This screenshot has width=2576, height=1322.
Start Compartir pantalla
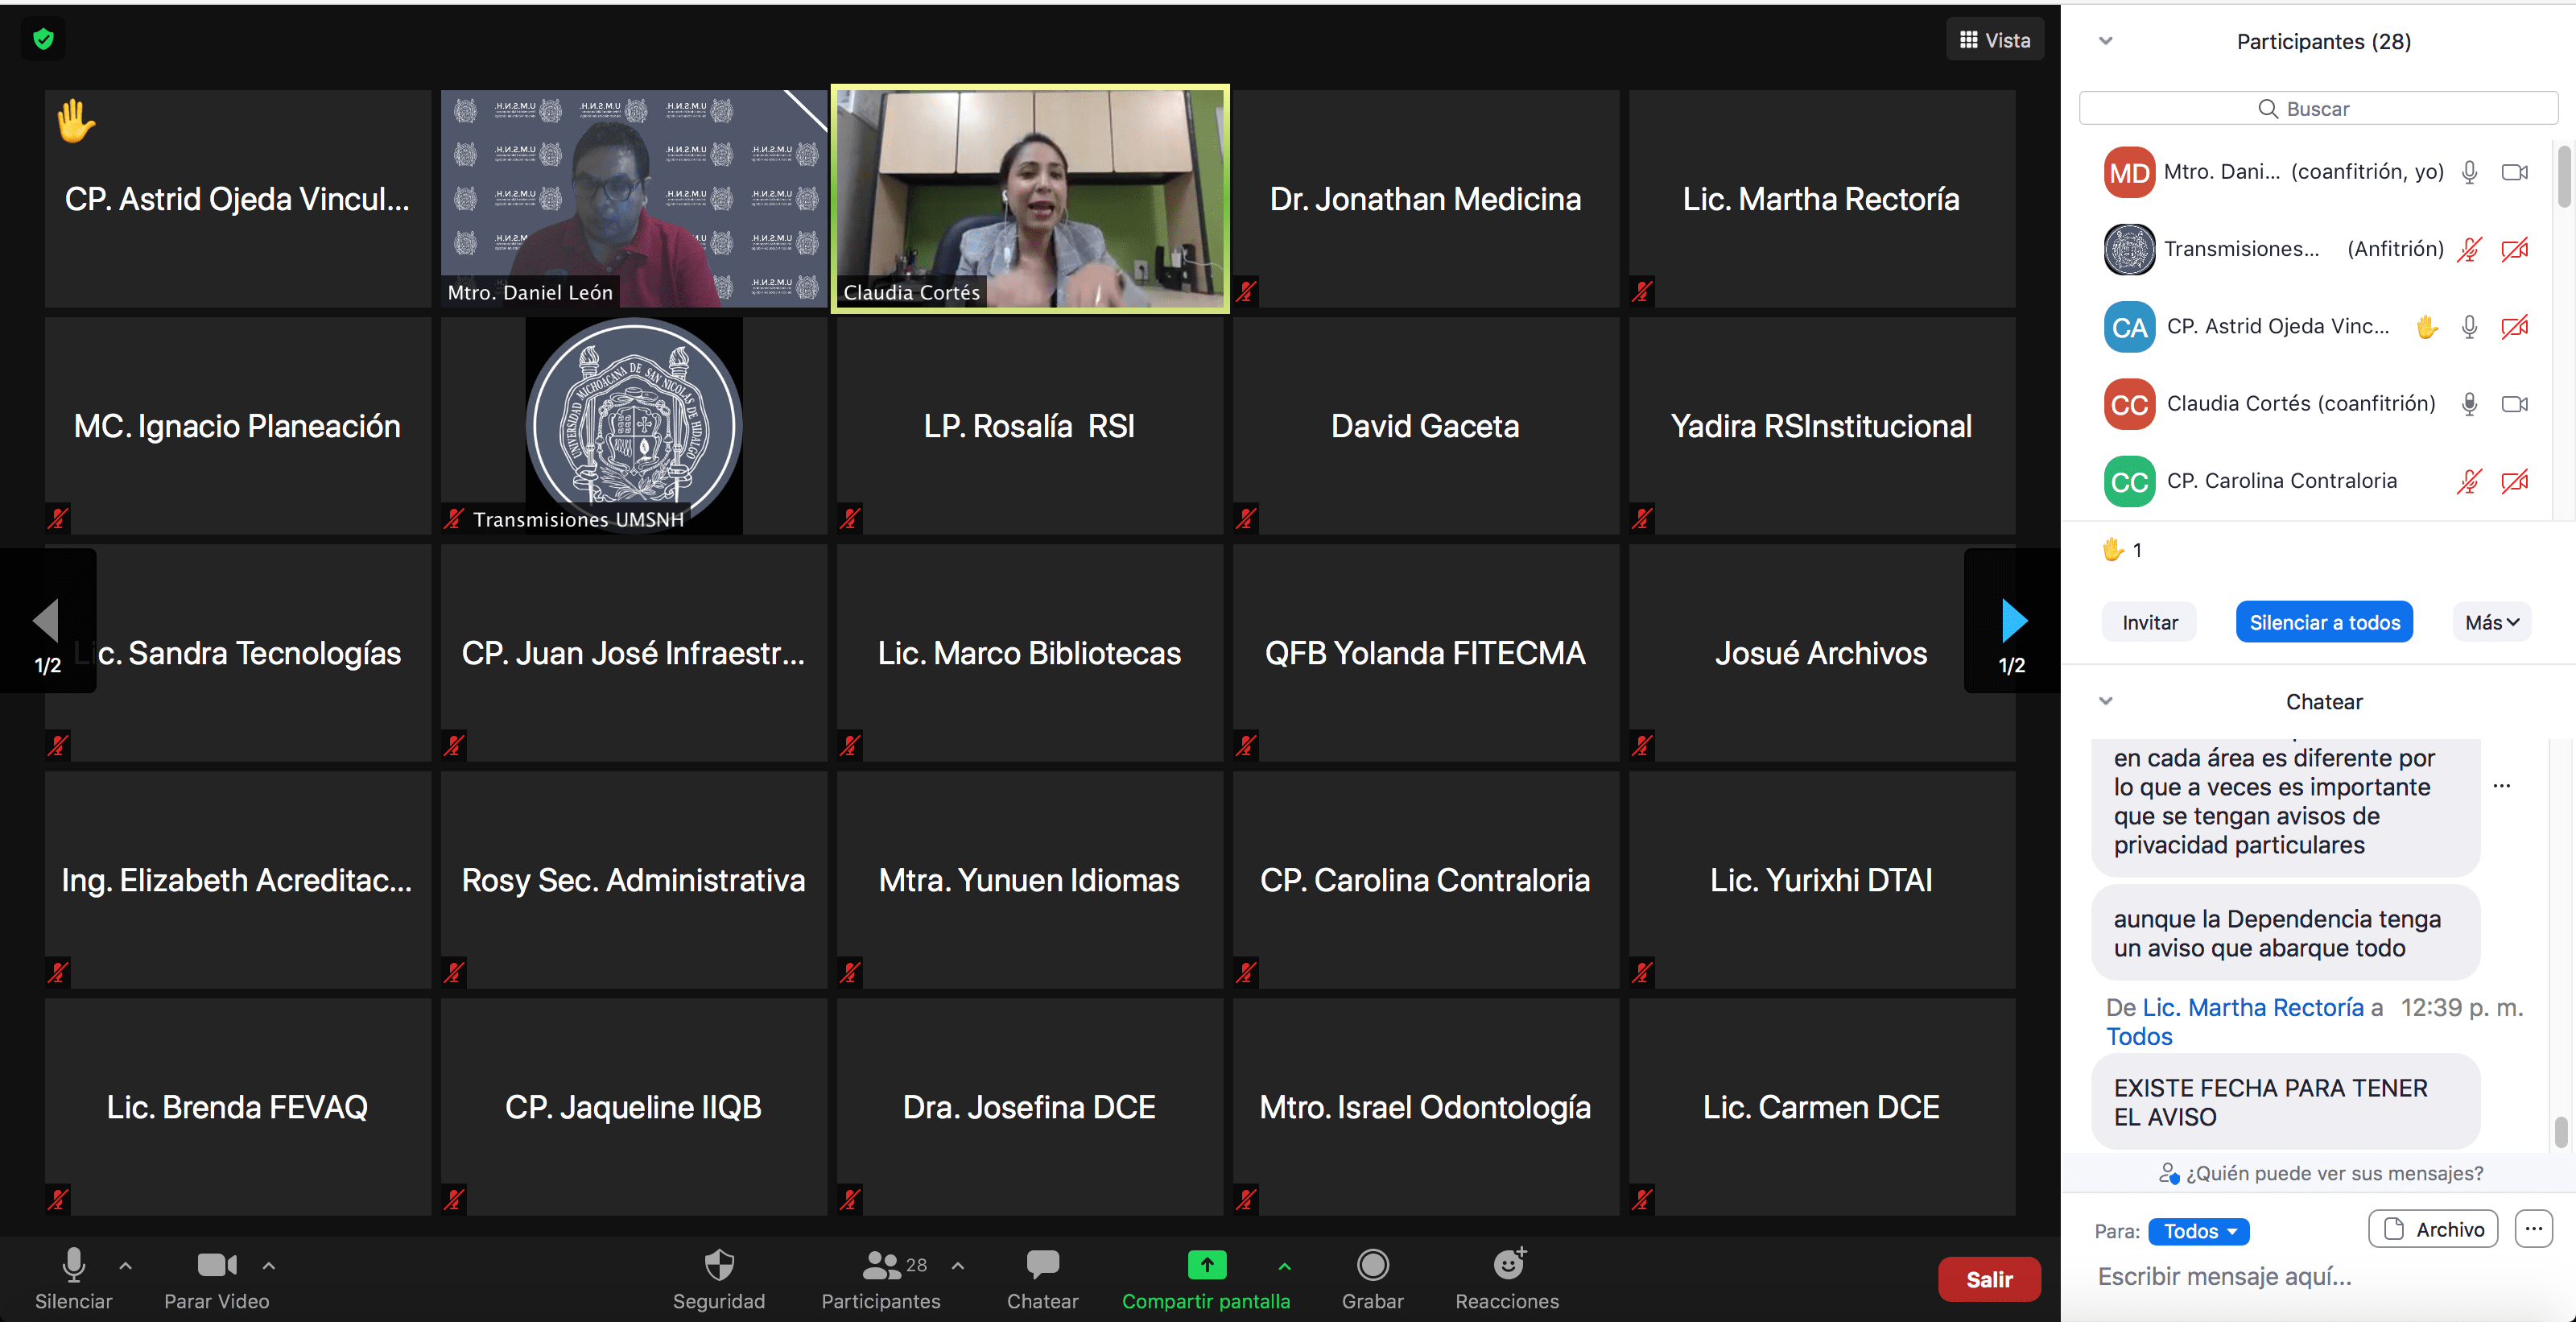tap(1206, 1278)
